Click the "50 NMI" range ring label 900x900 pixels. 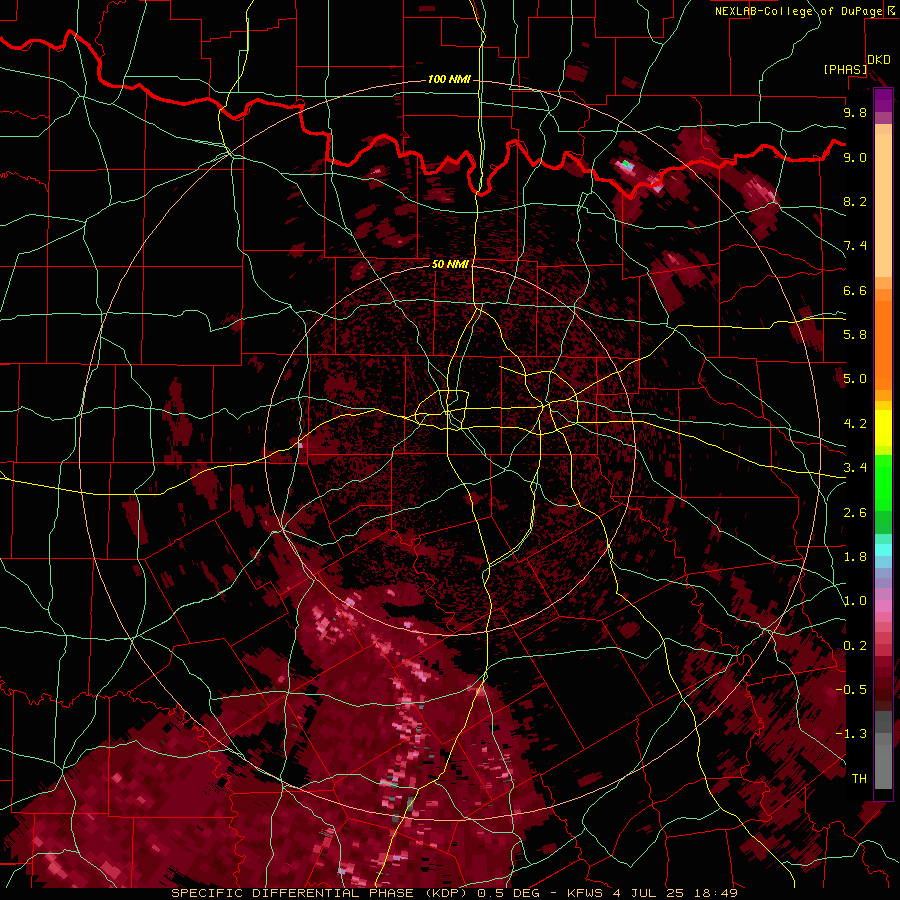(450, 264)
